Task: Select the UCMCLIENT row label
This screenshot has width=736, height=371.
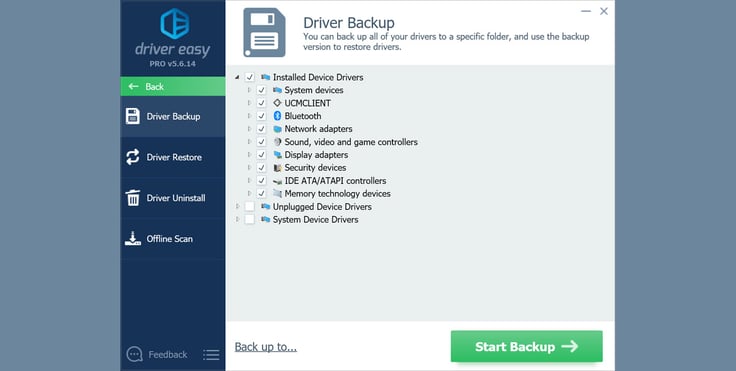Action: (307, 103)
